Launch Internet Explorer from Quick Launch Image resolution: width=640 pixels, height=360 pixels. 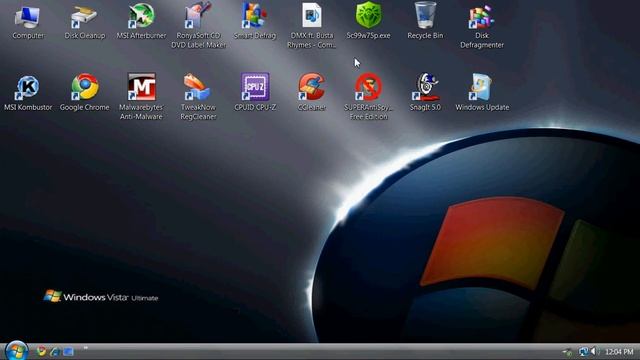pos(55,351)
